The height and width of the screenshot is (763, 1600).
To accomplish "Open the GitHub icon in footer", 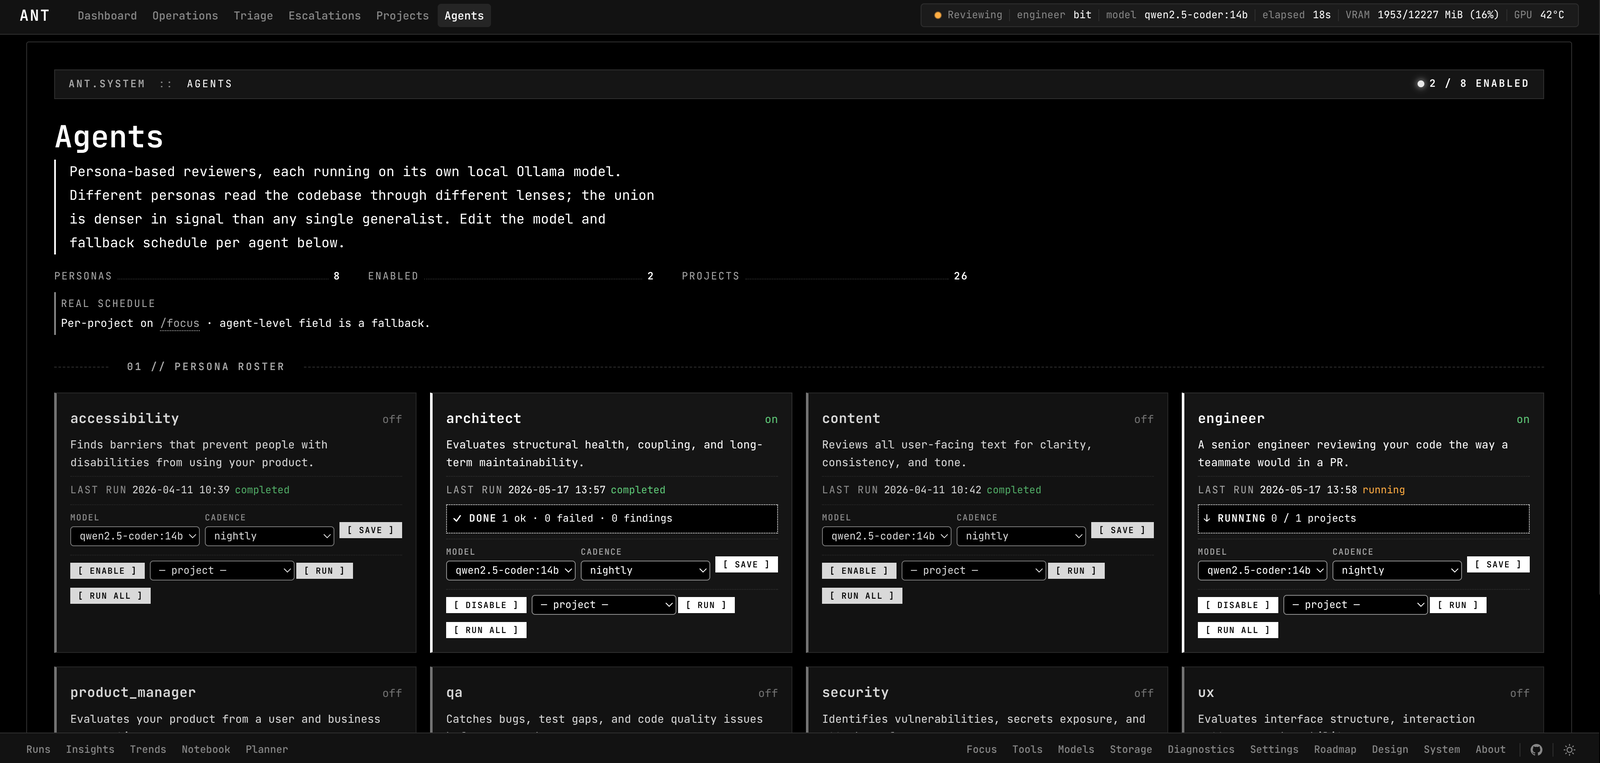I will 1537,749.
